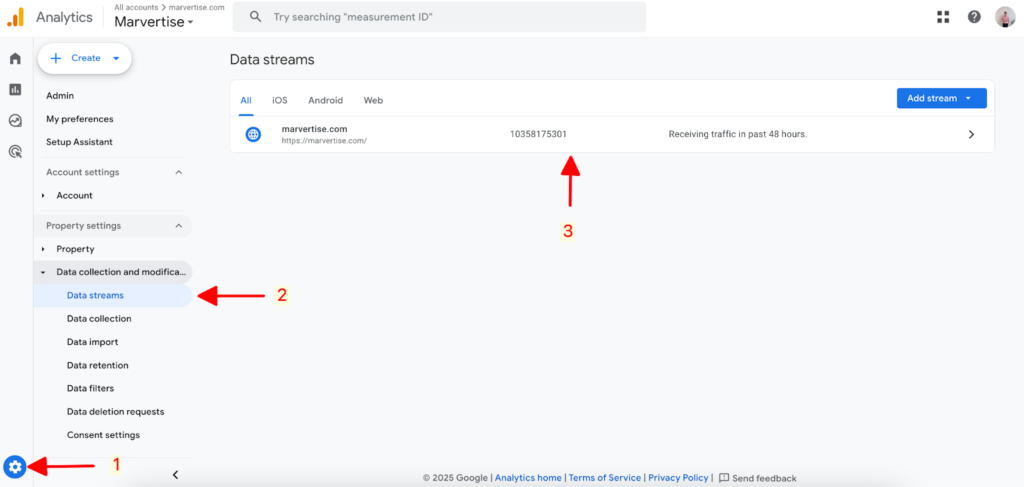Click the Terms of Service link
Viewport: 1024px width, 487px height.
pyautogui.click(x=605, y=478)
